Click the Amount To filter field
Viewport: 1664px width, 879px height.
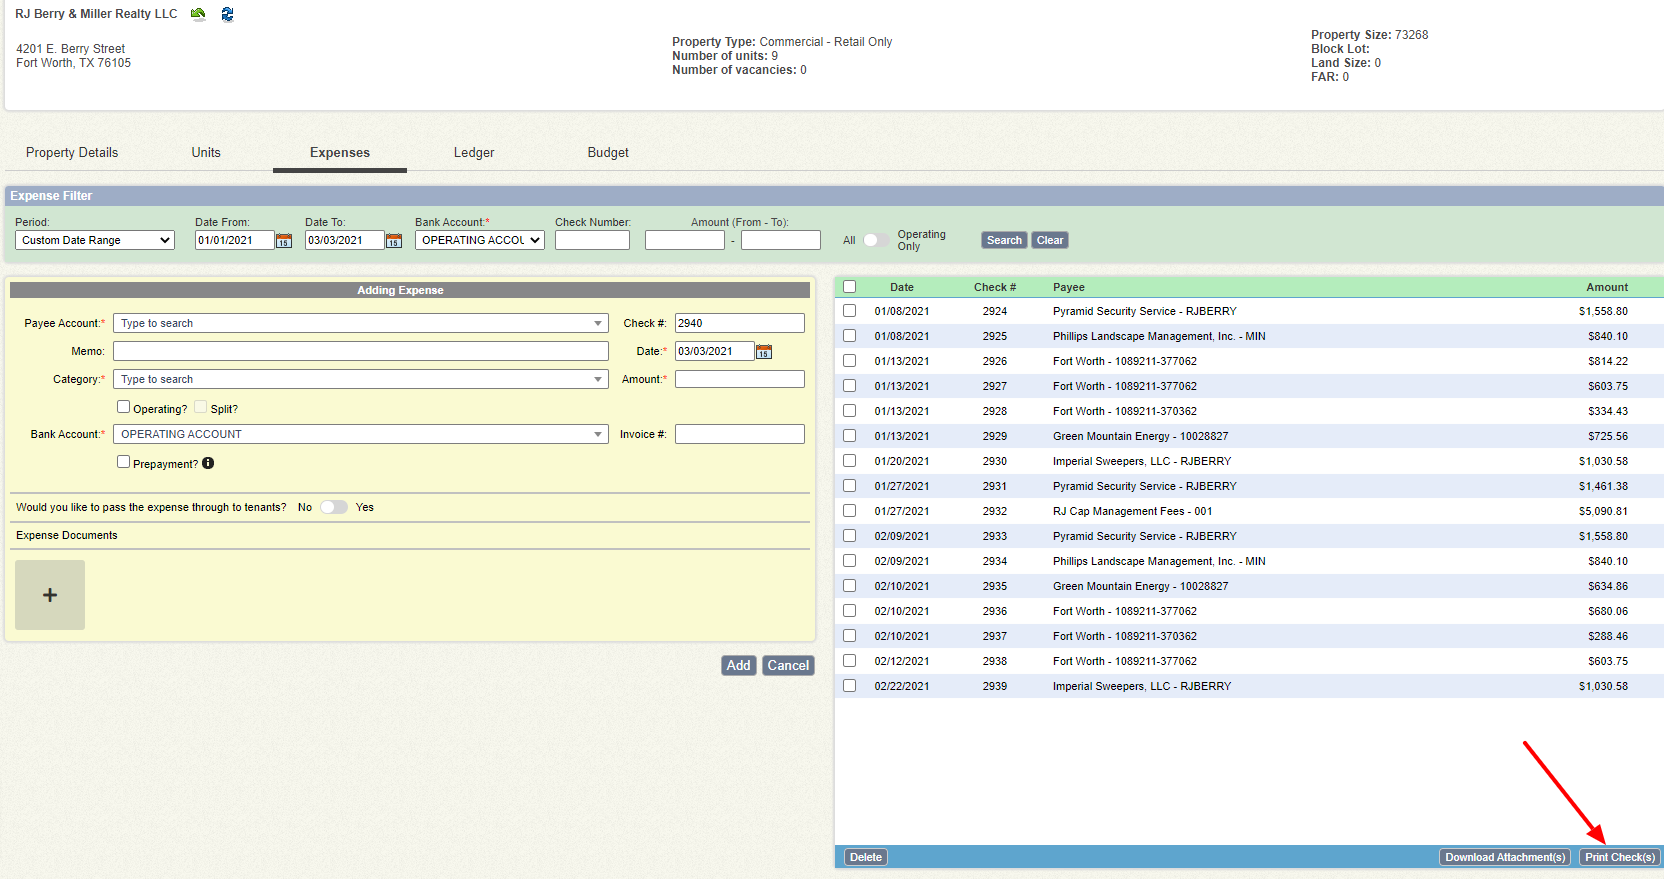click(781, 240)
